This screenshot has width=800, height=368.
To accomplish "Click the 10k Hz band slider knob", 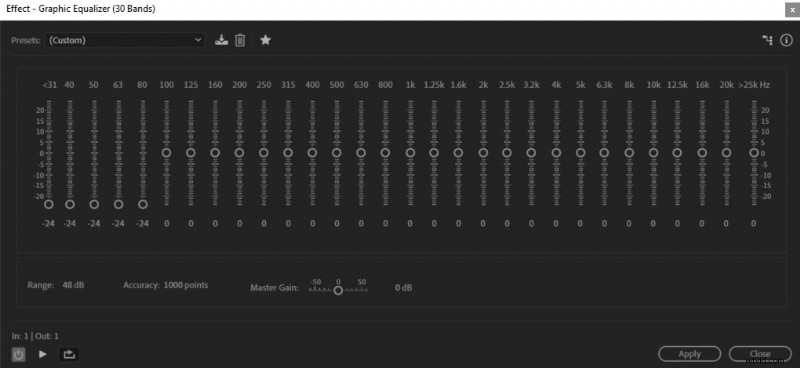I will tap(654, 152).
